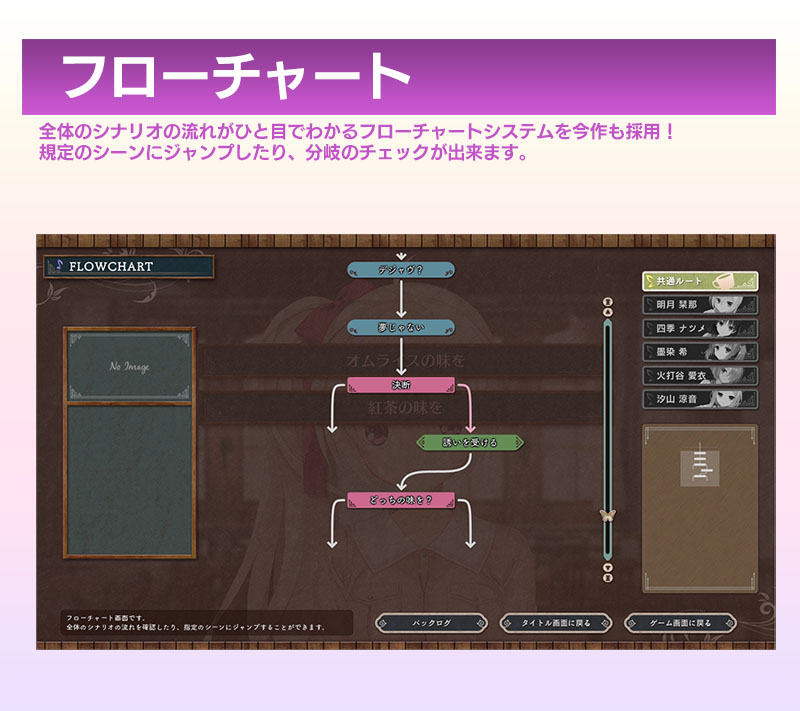Open the どっちの味を? branch node
The image size is (800, 711).
401,499
